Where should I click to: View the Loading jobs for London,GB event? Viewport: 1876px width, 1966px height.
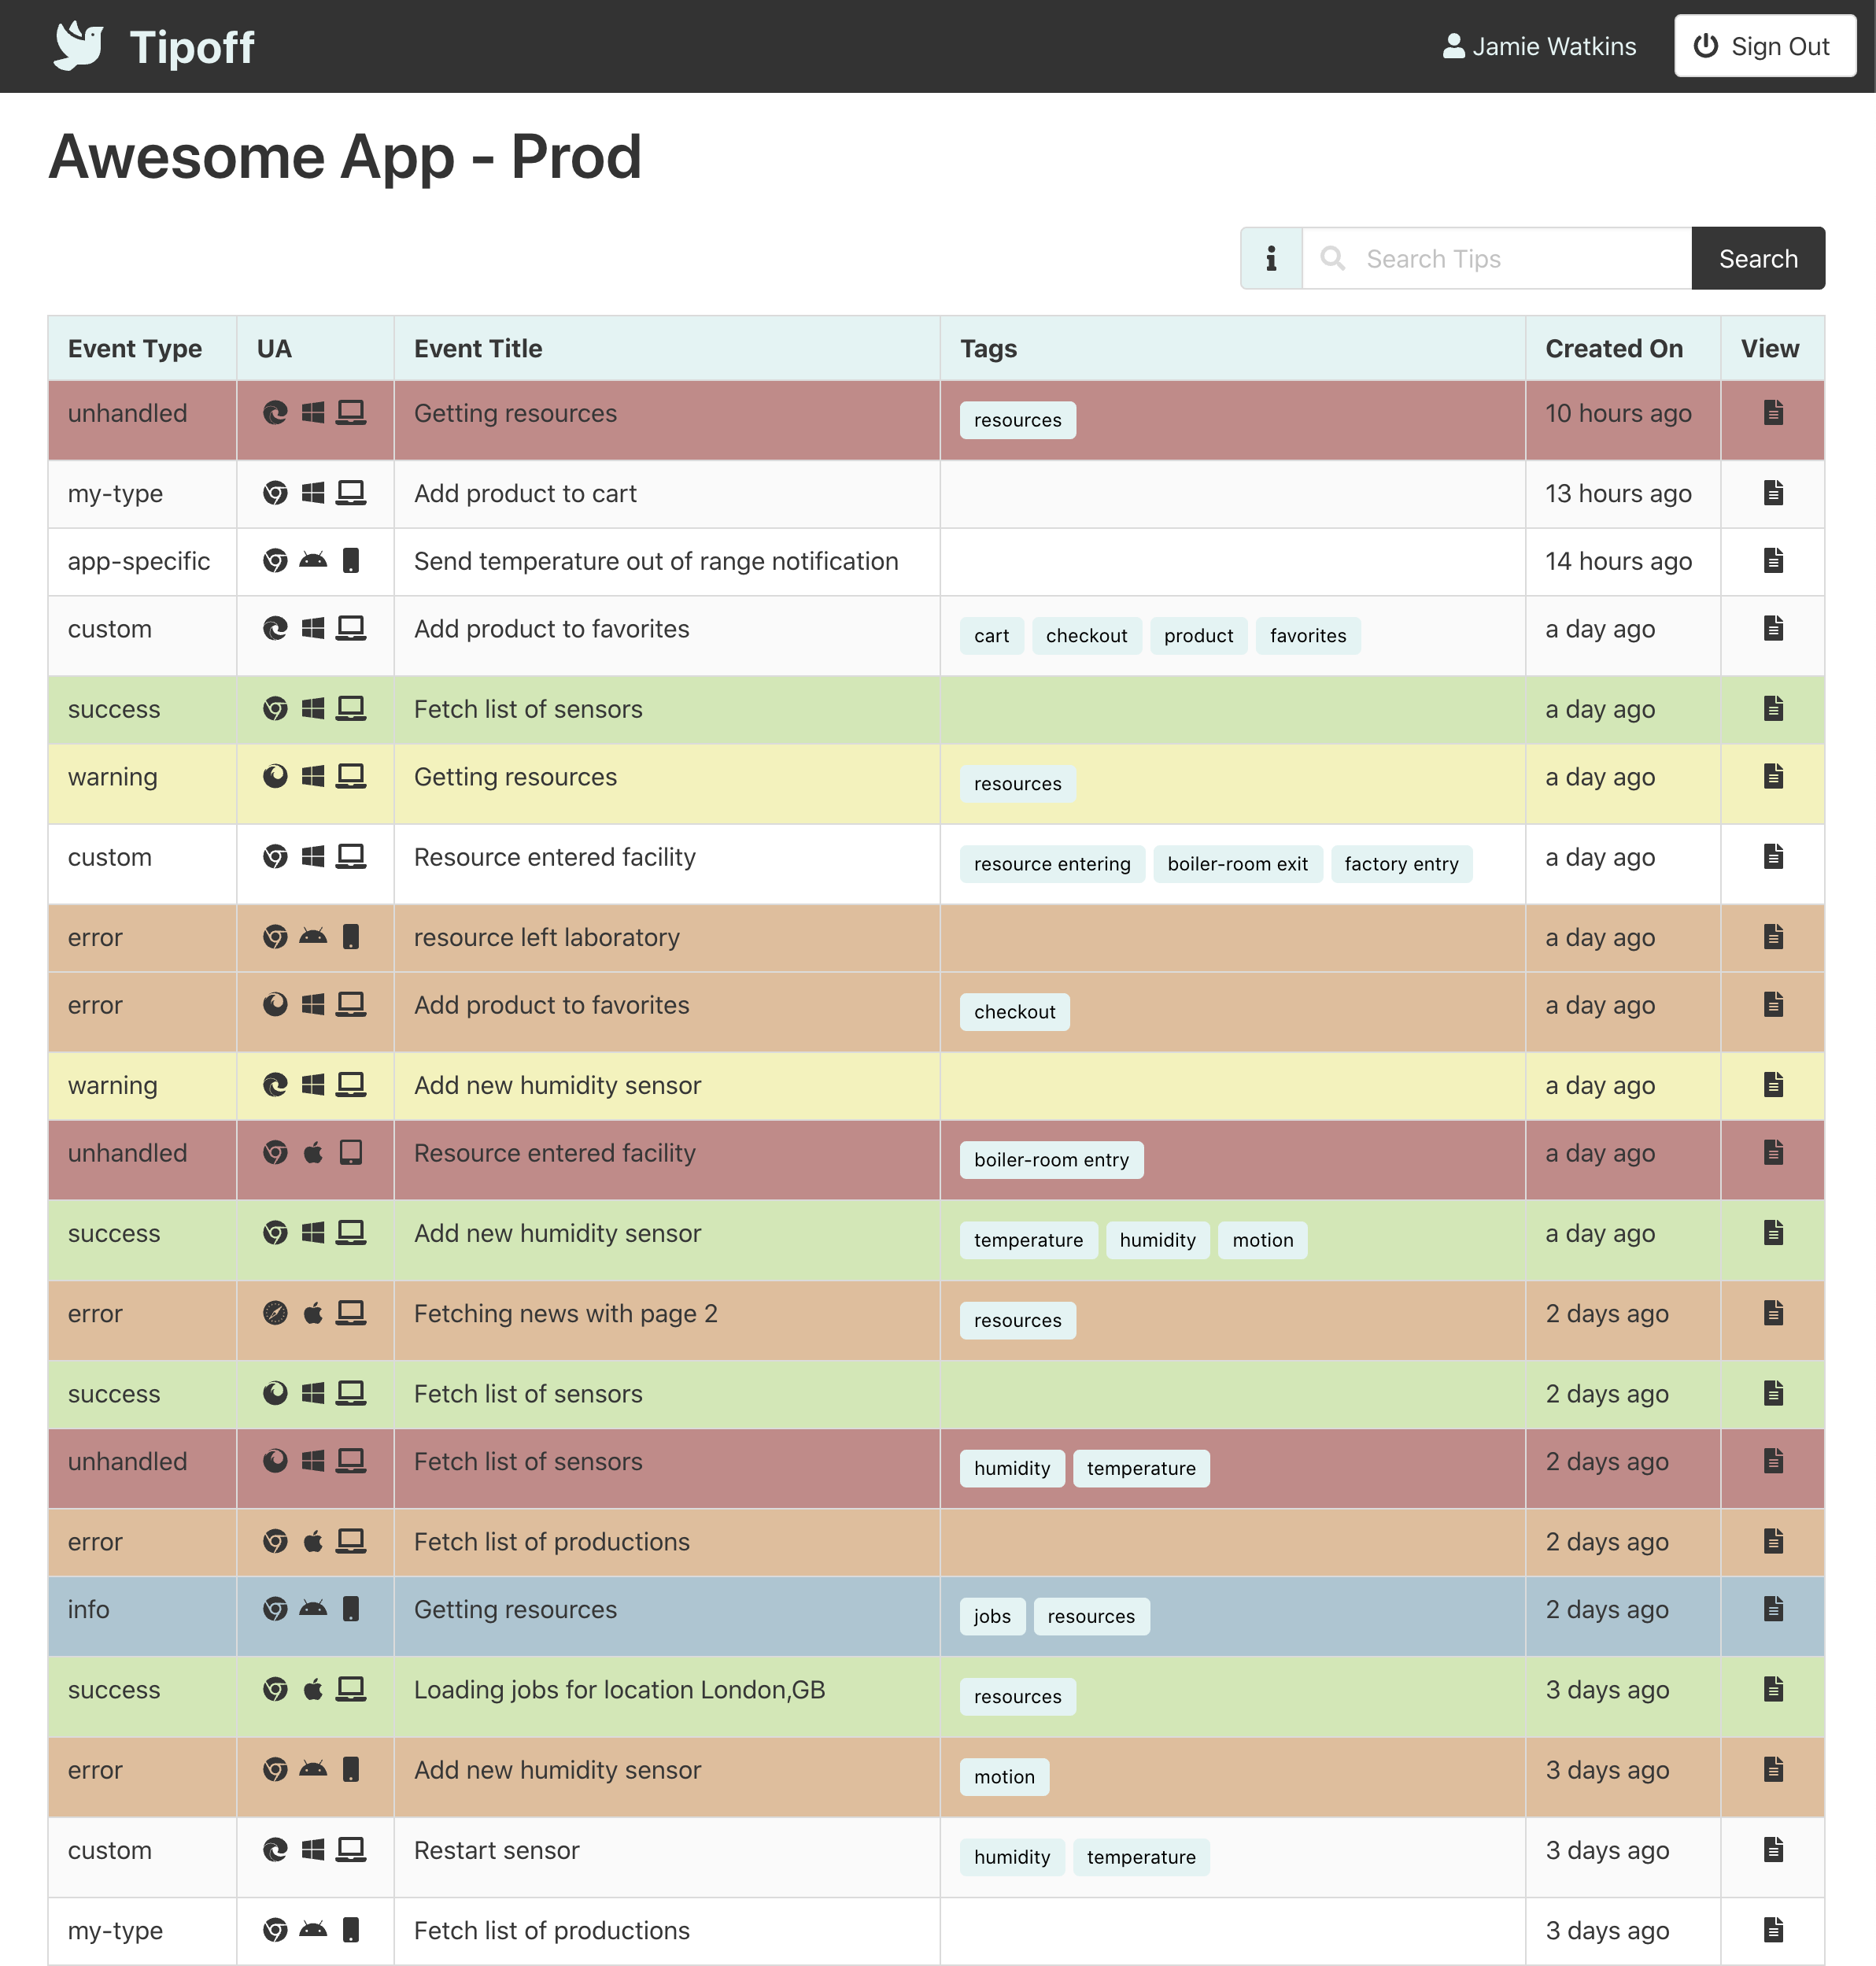tap(1773, 1689)
